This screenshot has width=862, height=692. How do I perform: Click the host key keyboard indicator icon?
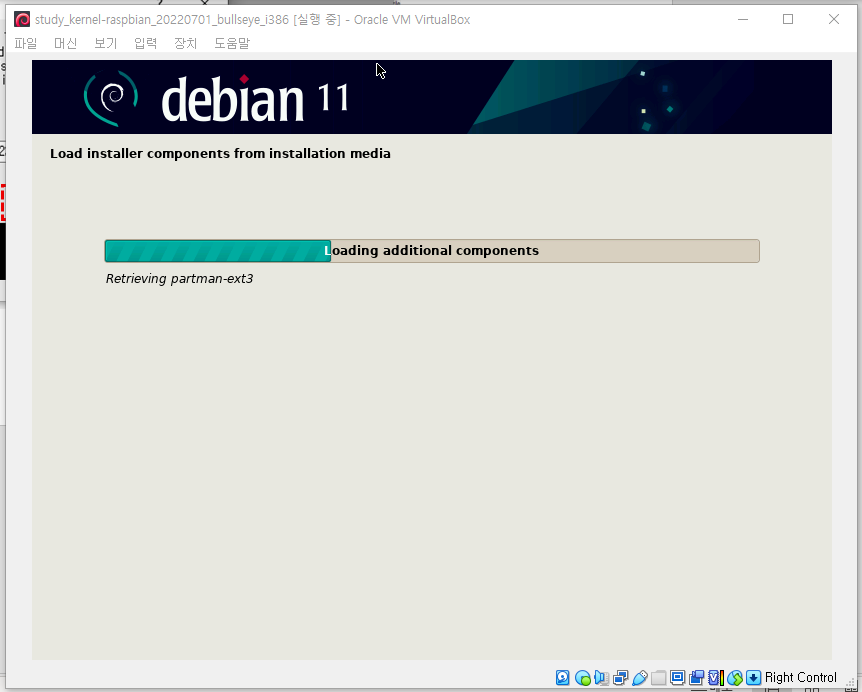pos(753,677)
